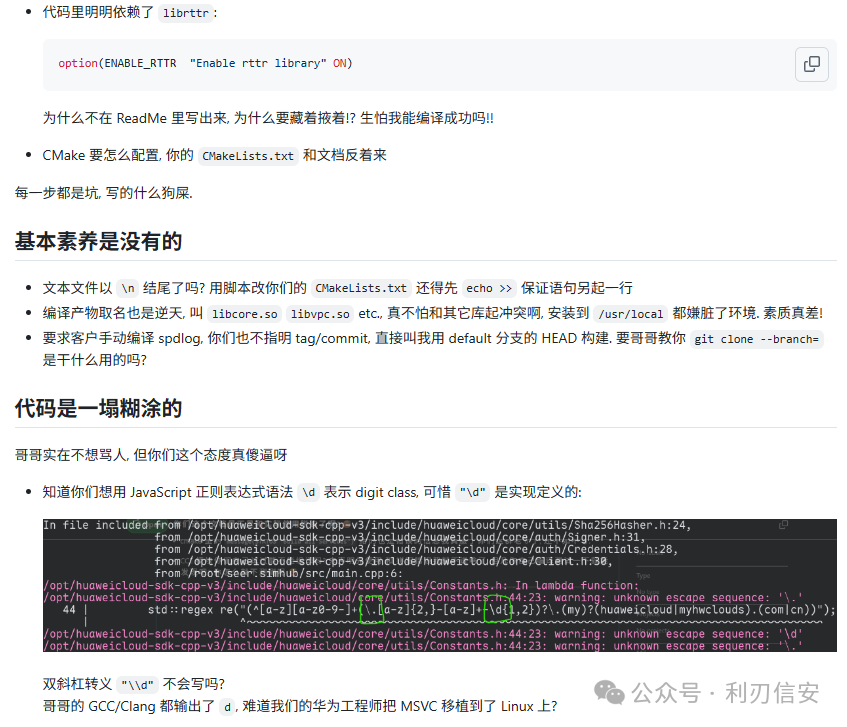847x727 pixels.
Task: Click the heading "基本素养是没有的"
Action: 98,241
